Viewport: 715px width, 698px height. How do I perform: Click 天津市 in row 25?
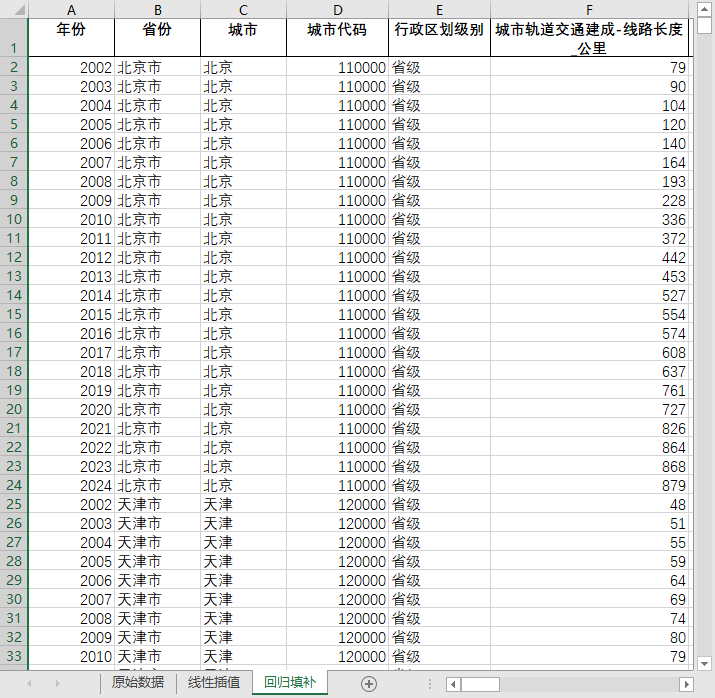(157, 504)
